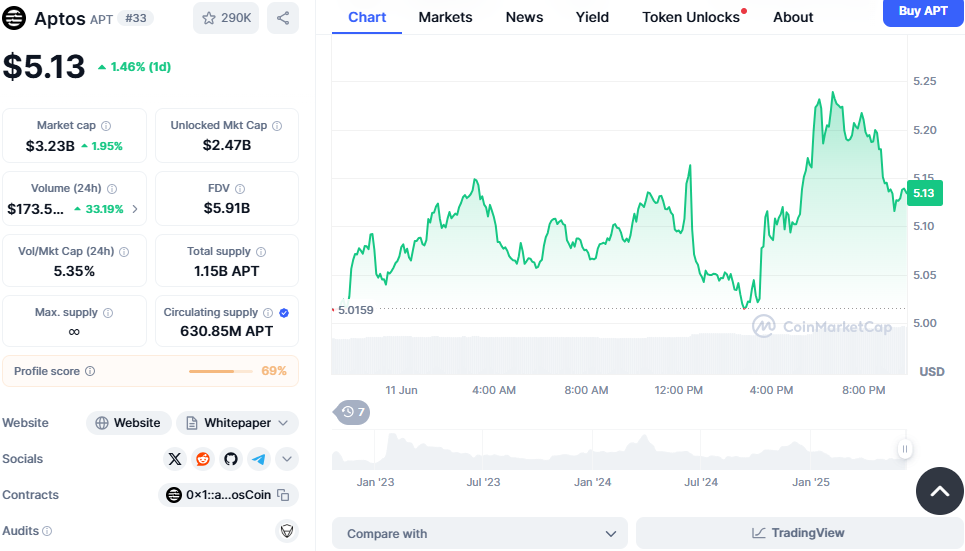The height and width of the screenshot is (551, 965).
Task: Open the Telegram social icon
Action: click(259, 459)
